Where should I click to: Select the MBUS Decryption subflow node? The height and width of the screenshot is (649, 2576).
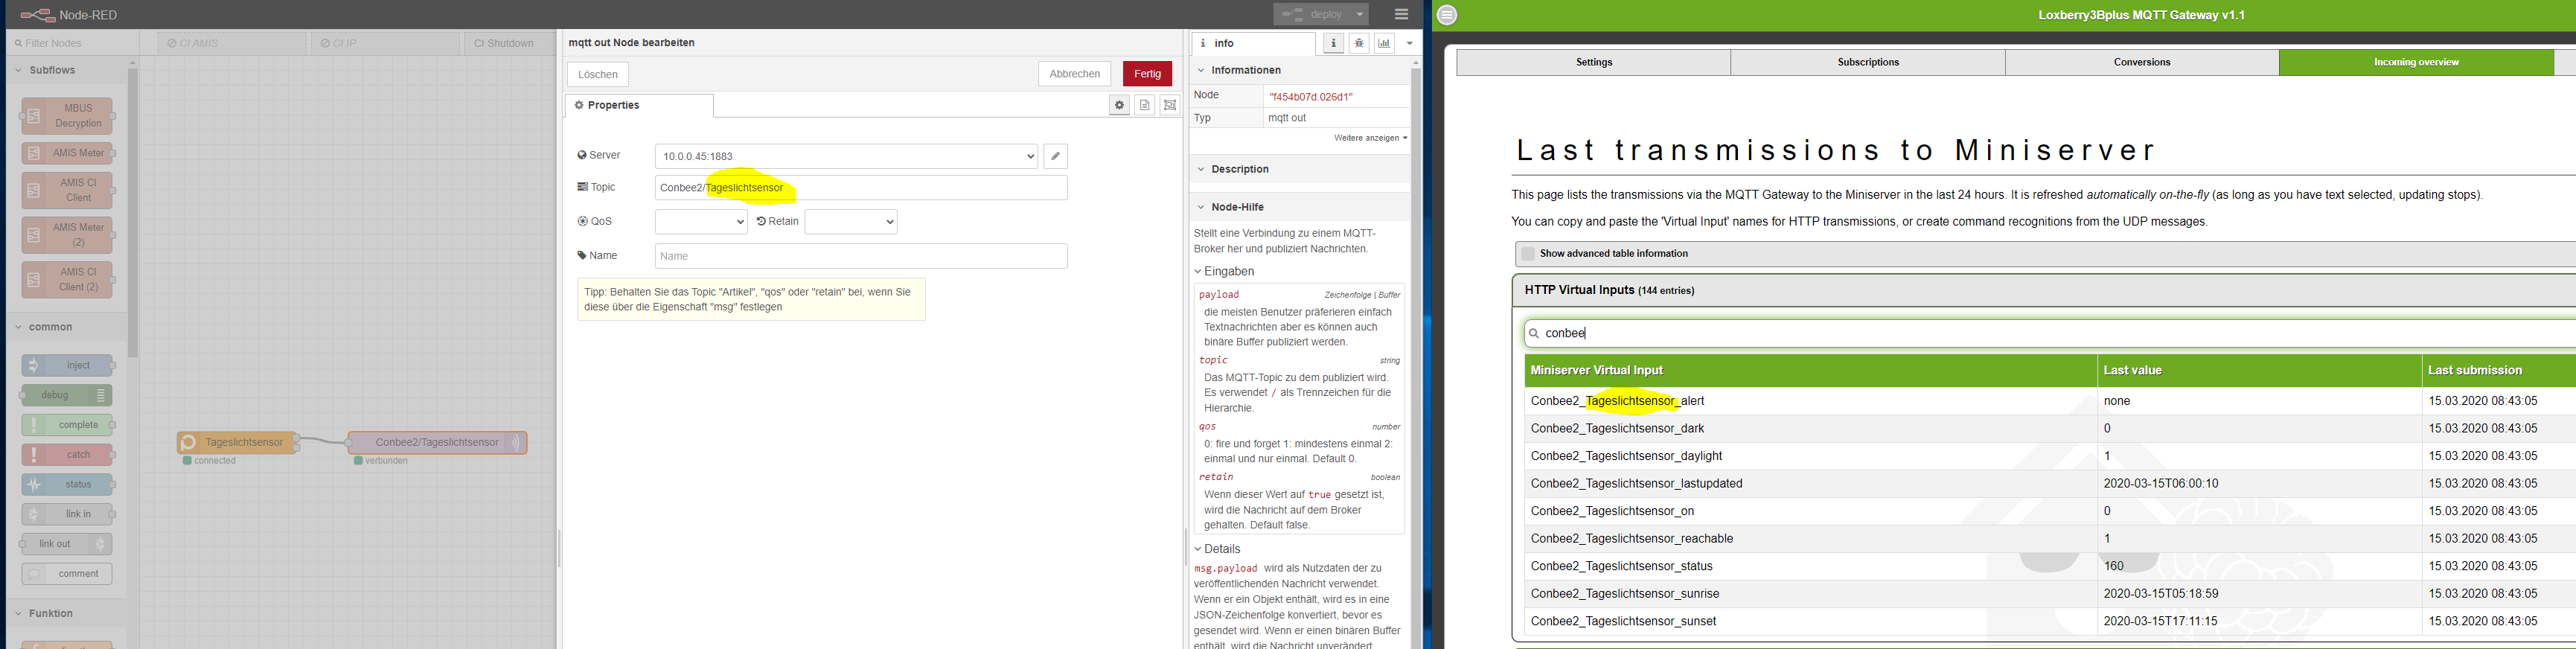click(x=68, y=116)
